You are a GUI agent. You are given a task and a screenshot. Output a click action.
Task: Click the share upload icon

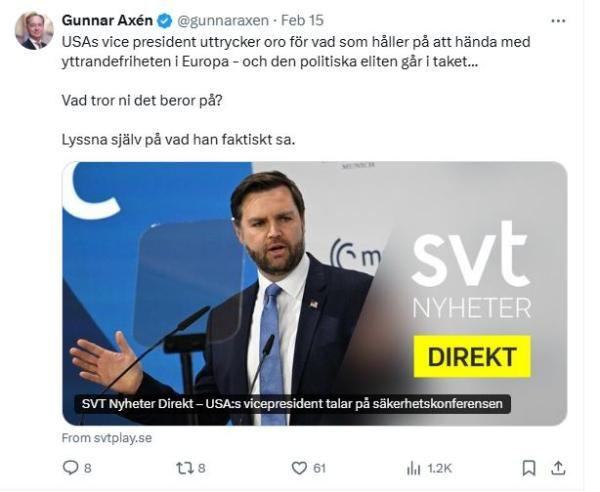click(x=558, y=468)
